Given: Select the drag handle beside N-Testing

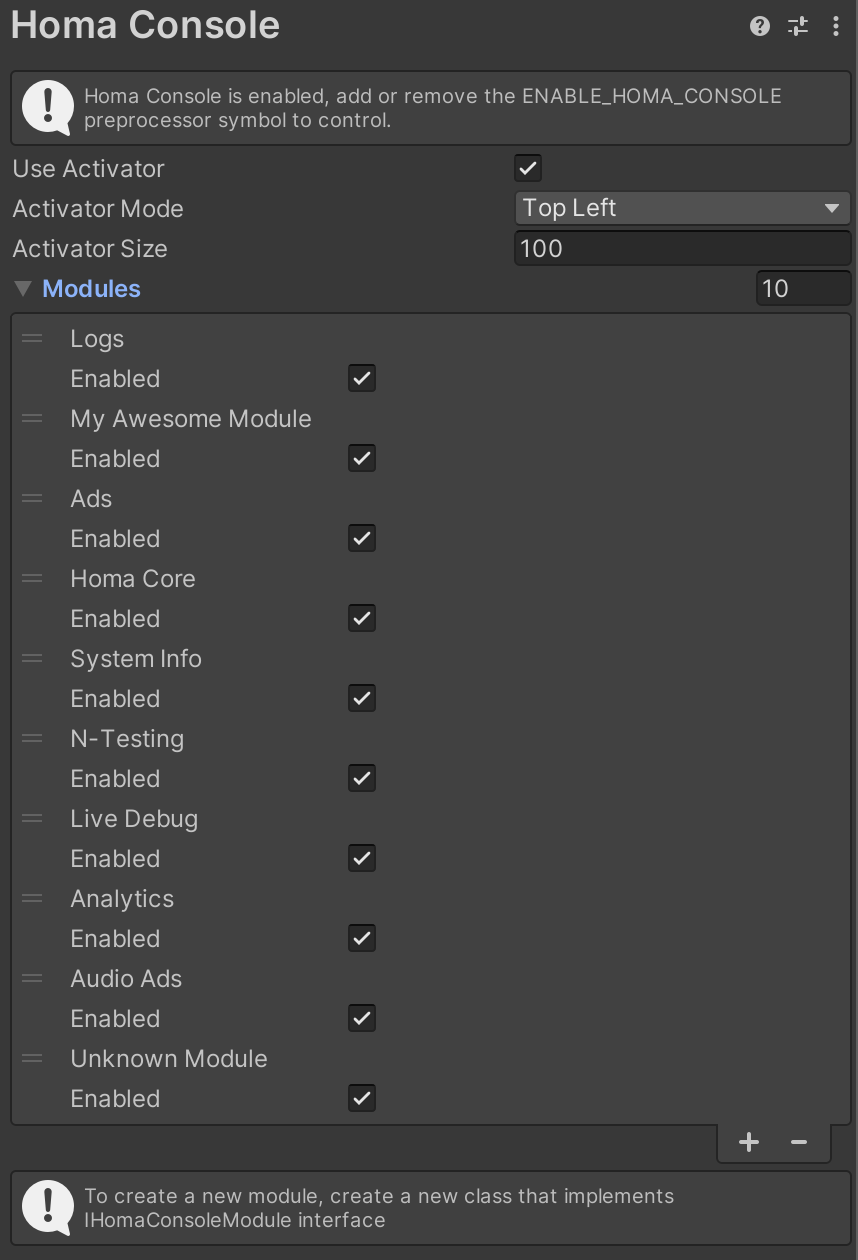Looking at the screenshot, I should pos(33,739).
